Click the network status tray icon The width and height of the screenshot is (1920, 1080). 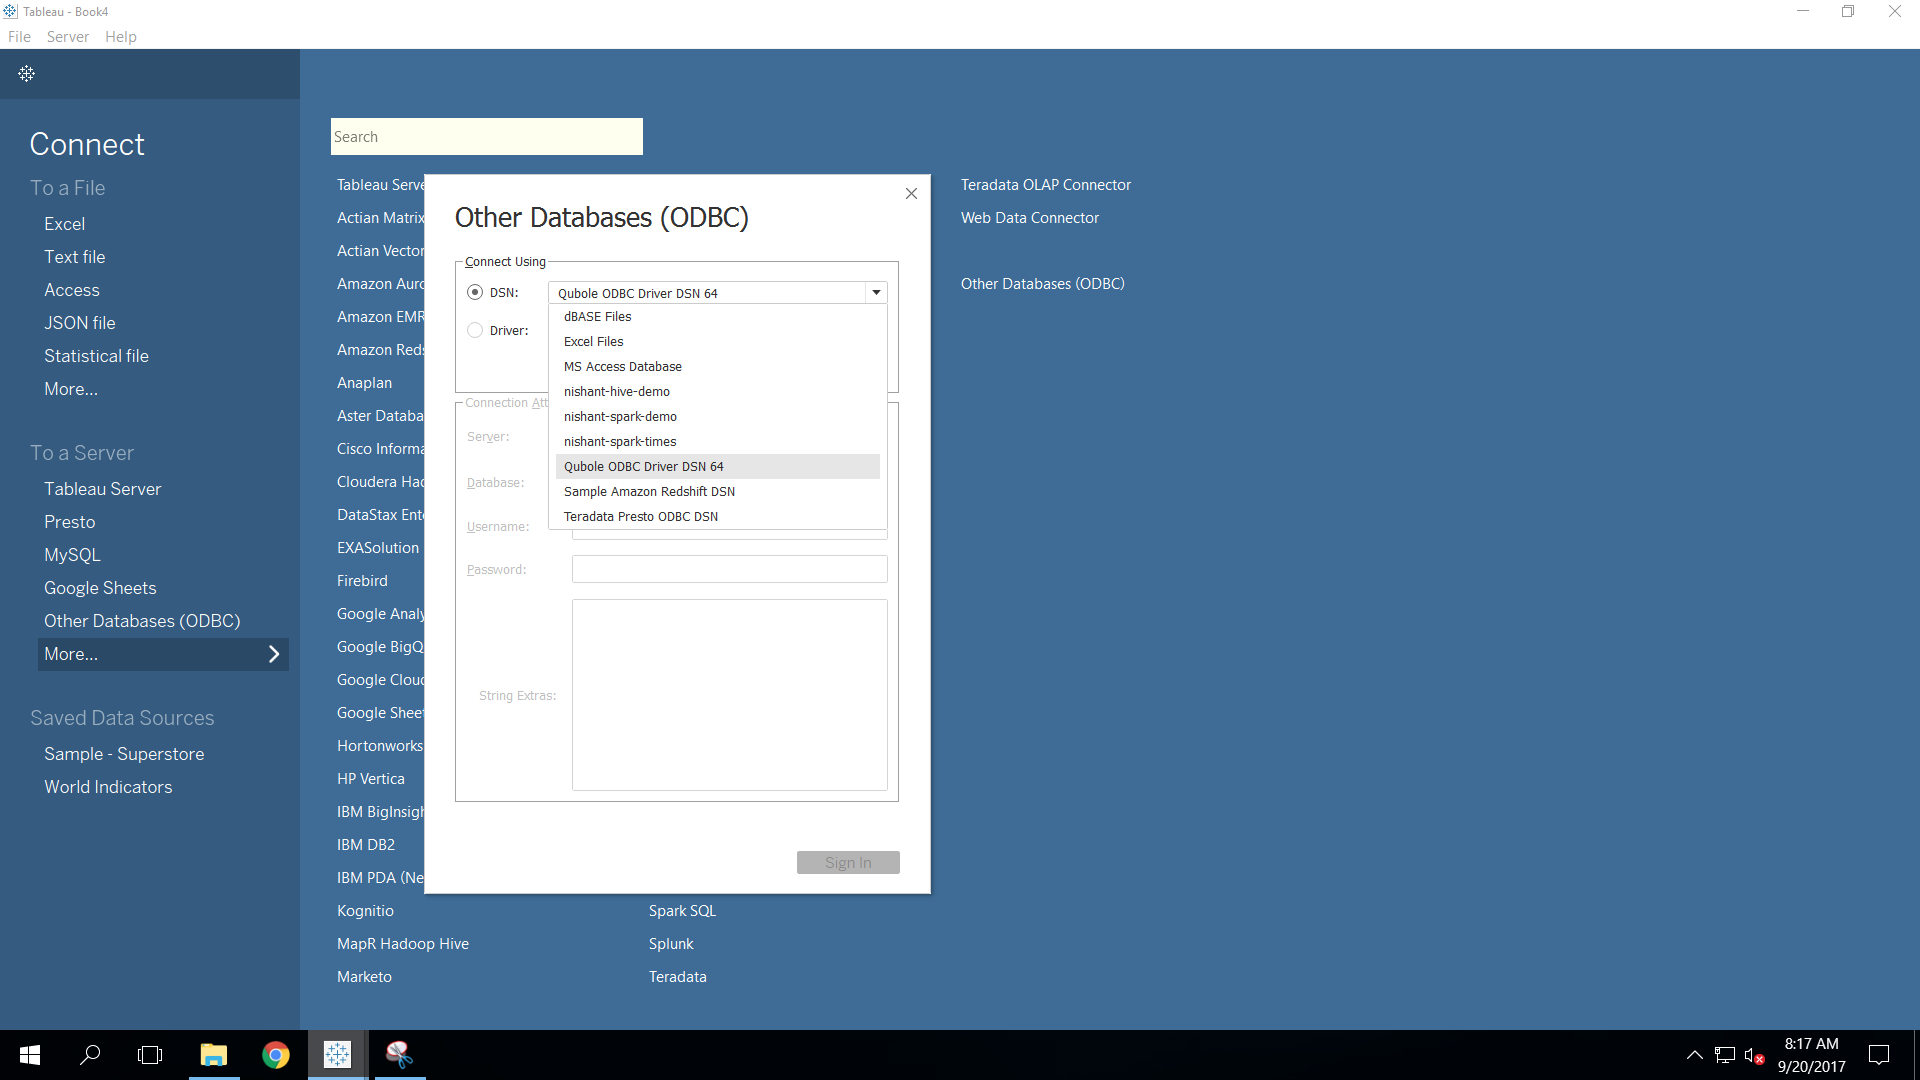coord(1725,1055)
